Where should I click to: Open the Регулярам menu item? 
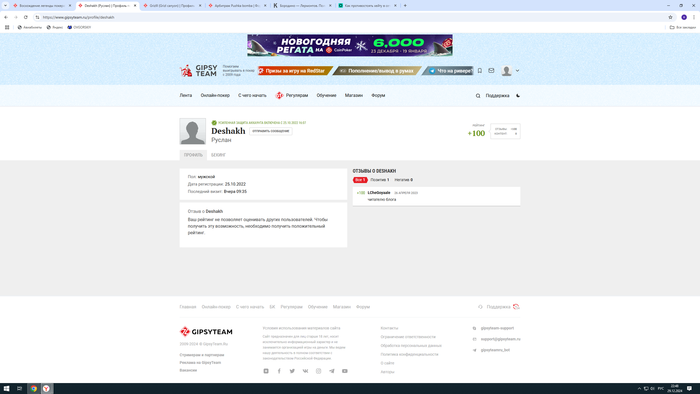click(292, 95)
